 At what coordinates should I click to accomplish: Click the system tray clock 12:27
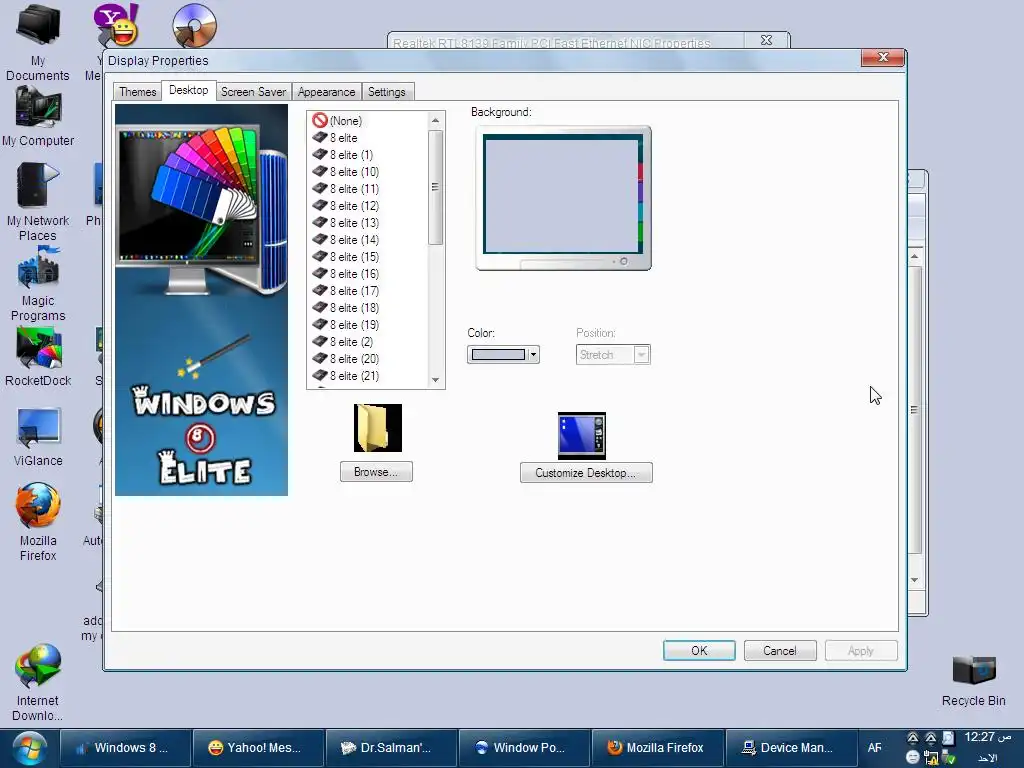pyautogui.click(x=987, y=737)
